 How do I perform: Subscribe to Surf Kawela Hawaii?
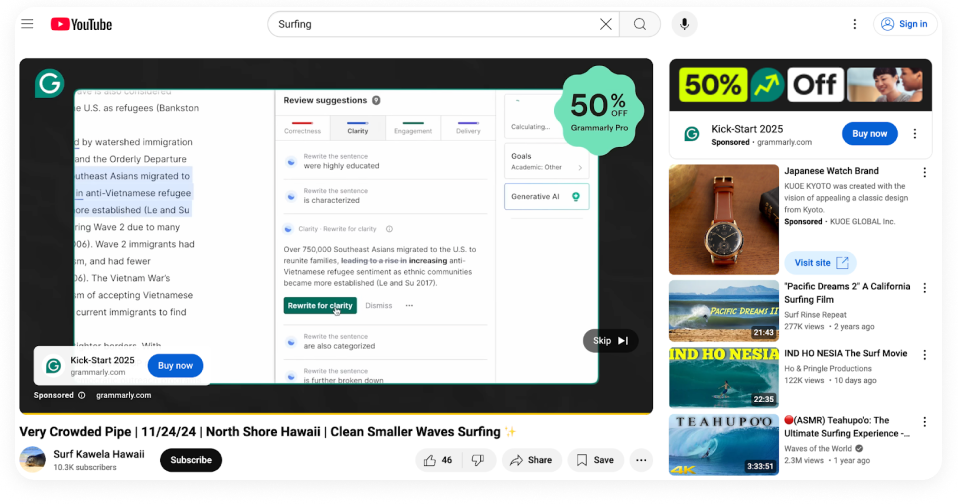(191, 460)
